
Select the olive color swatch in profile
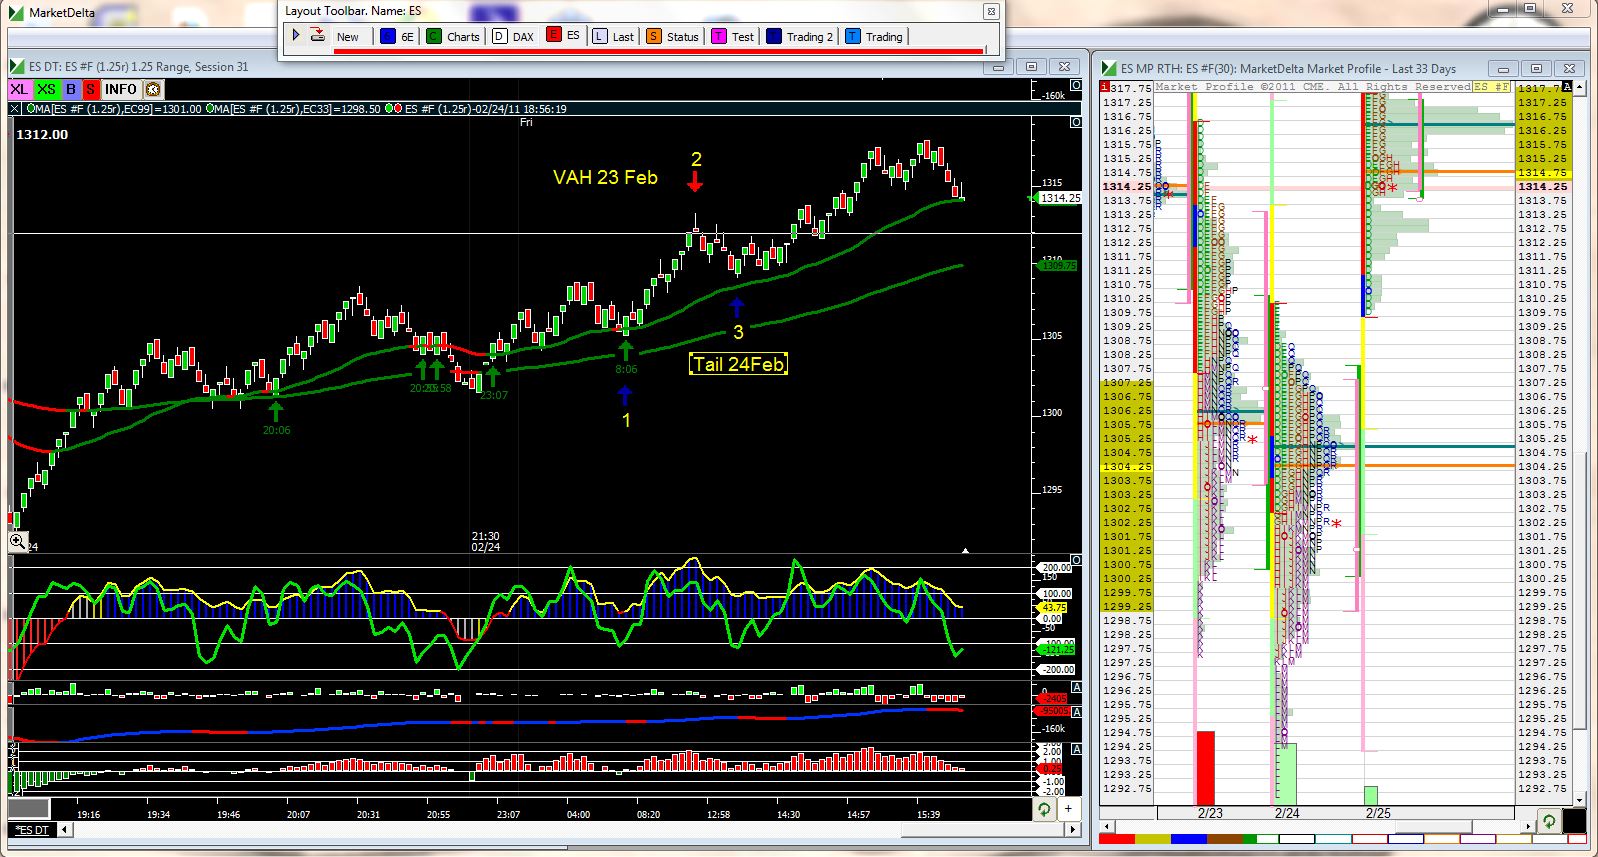[1152, 839]
